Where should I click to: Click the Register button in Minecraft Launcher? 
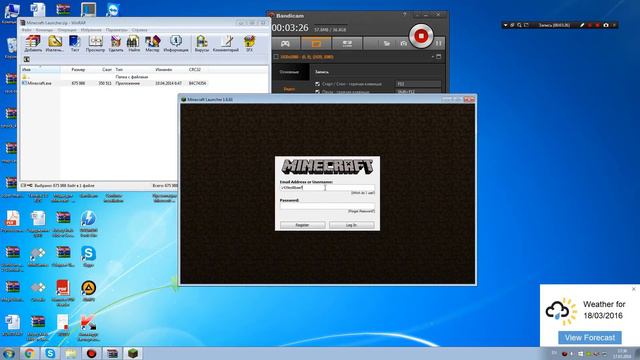coord(302,225)
